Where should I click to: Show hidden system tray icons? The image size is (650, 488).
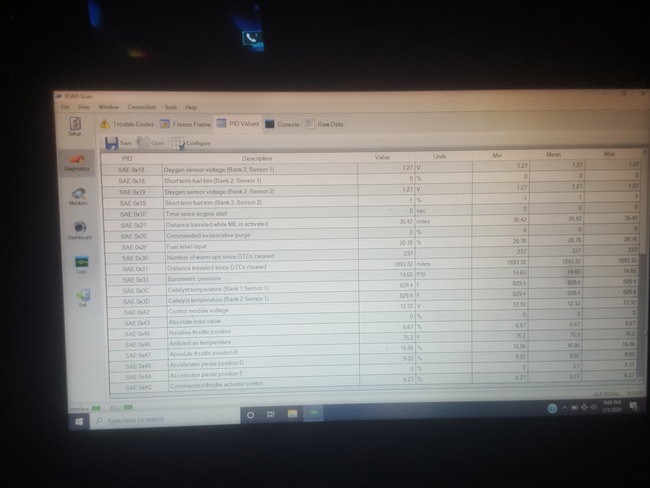[564, 408]
